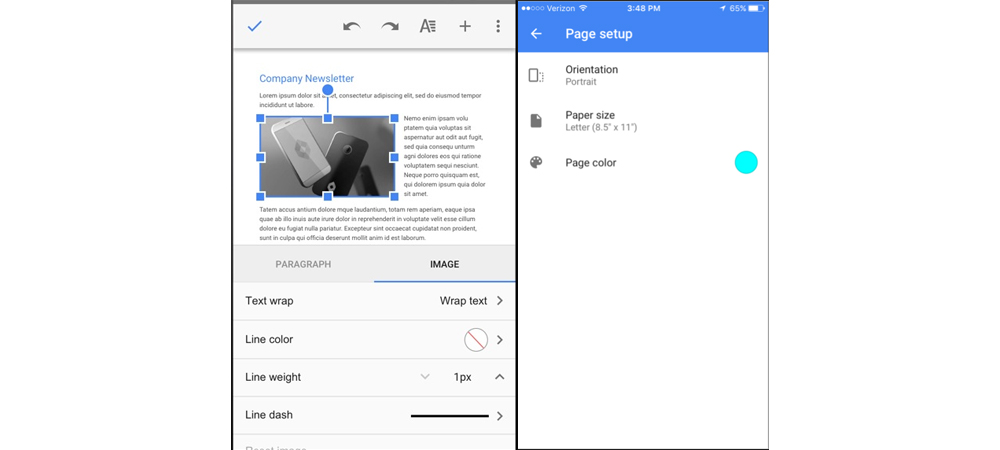The image size is (1000, 450).
Task: Tap the 3:48 PM clock
Action: click(x=643, y=8)
